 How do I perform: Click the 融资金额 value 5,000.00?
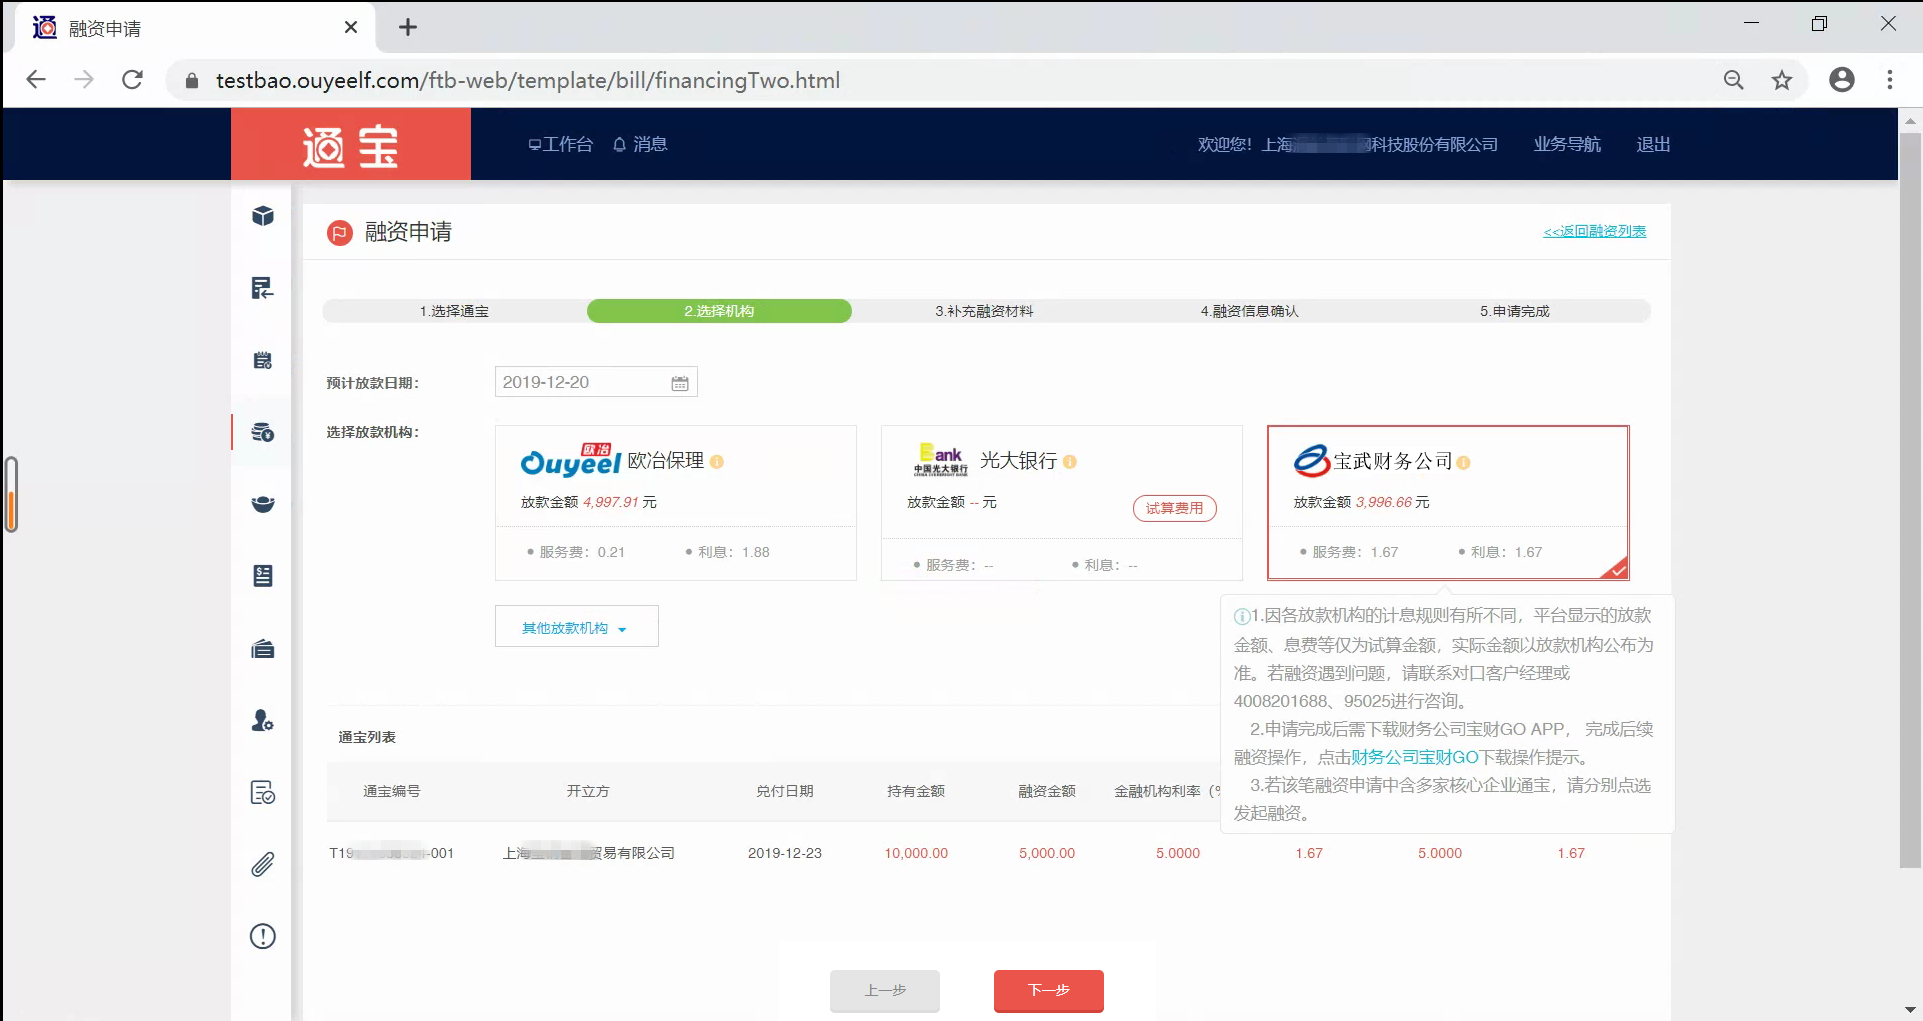pyautogui.click(x=1047, y=853)
